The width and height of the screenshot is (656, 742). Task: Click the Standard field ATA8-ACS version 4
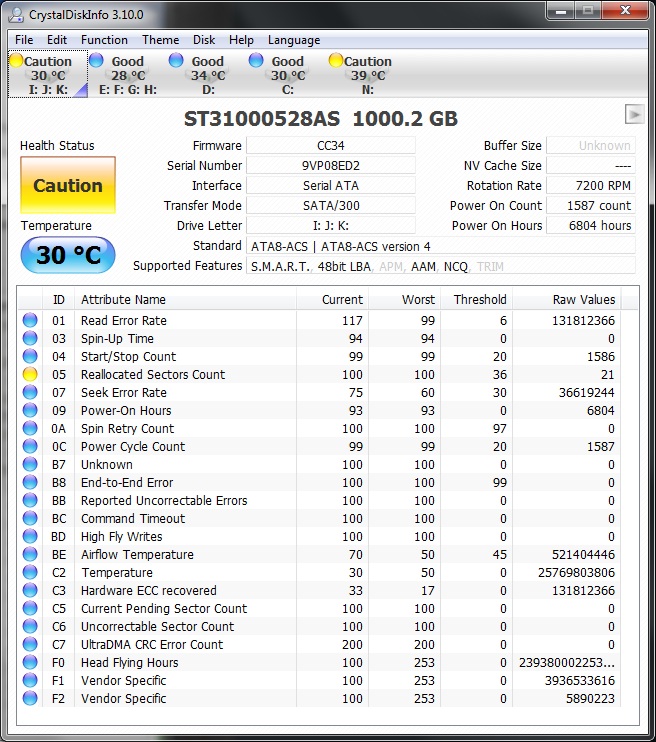(441, 246)
